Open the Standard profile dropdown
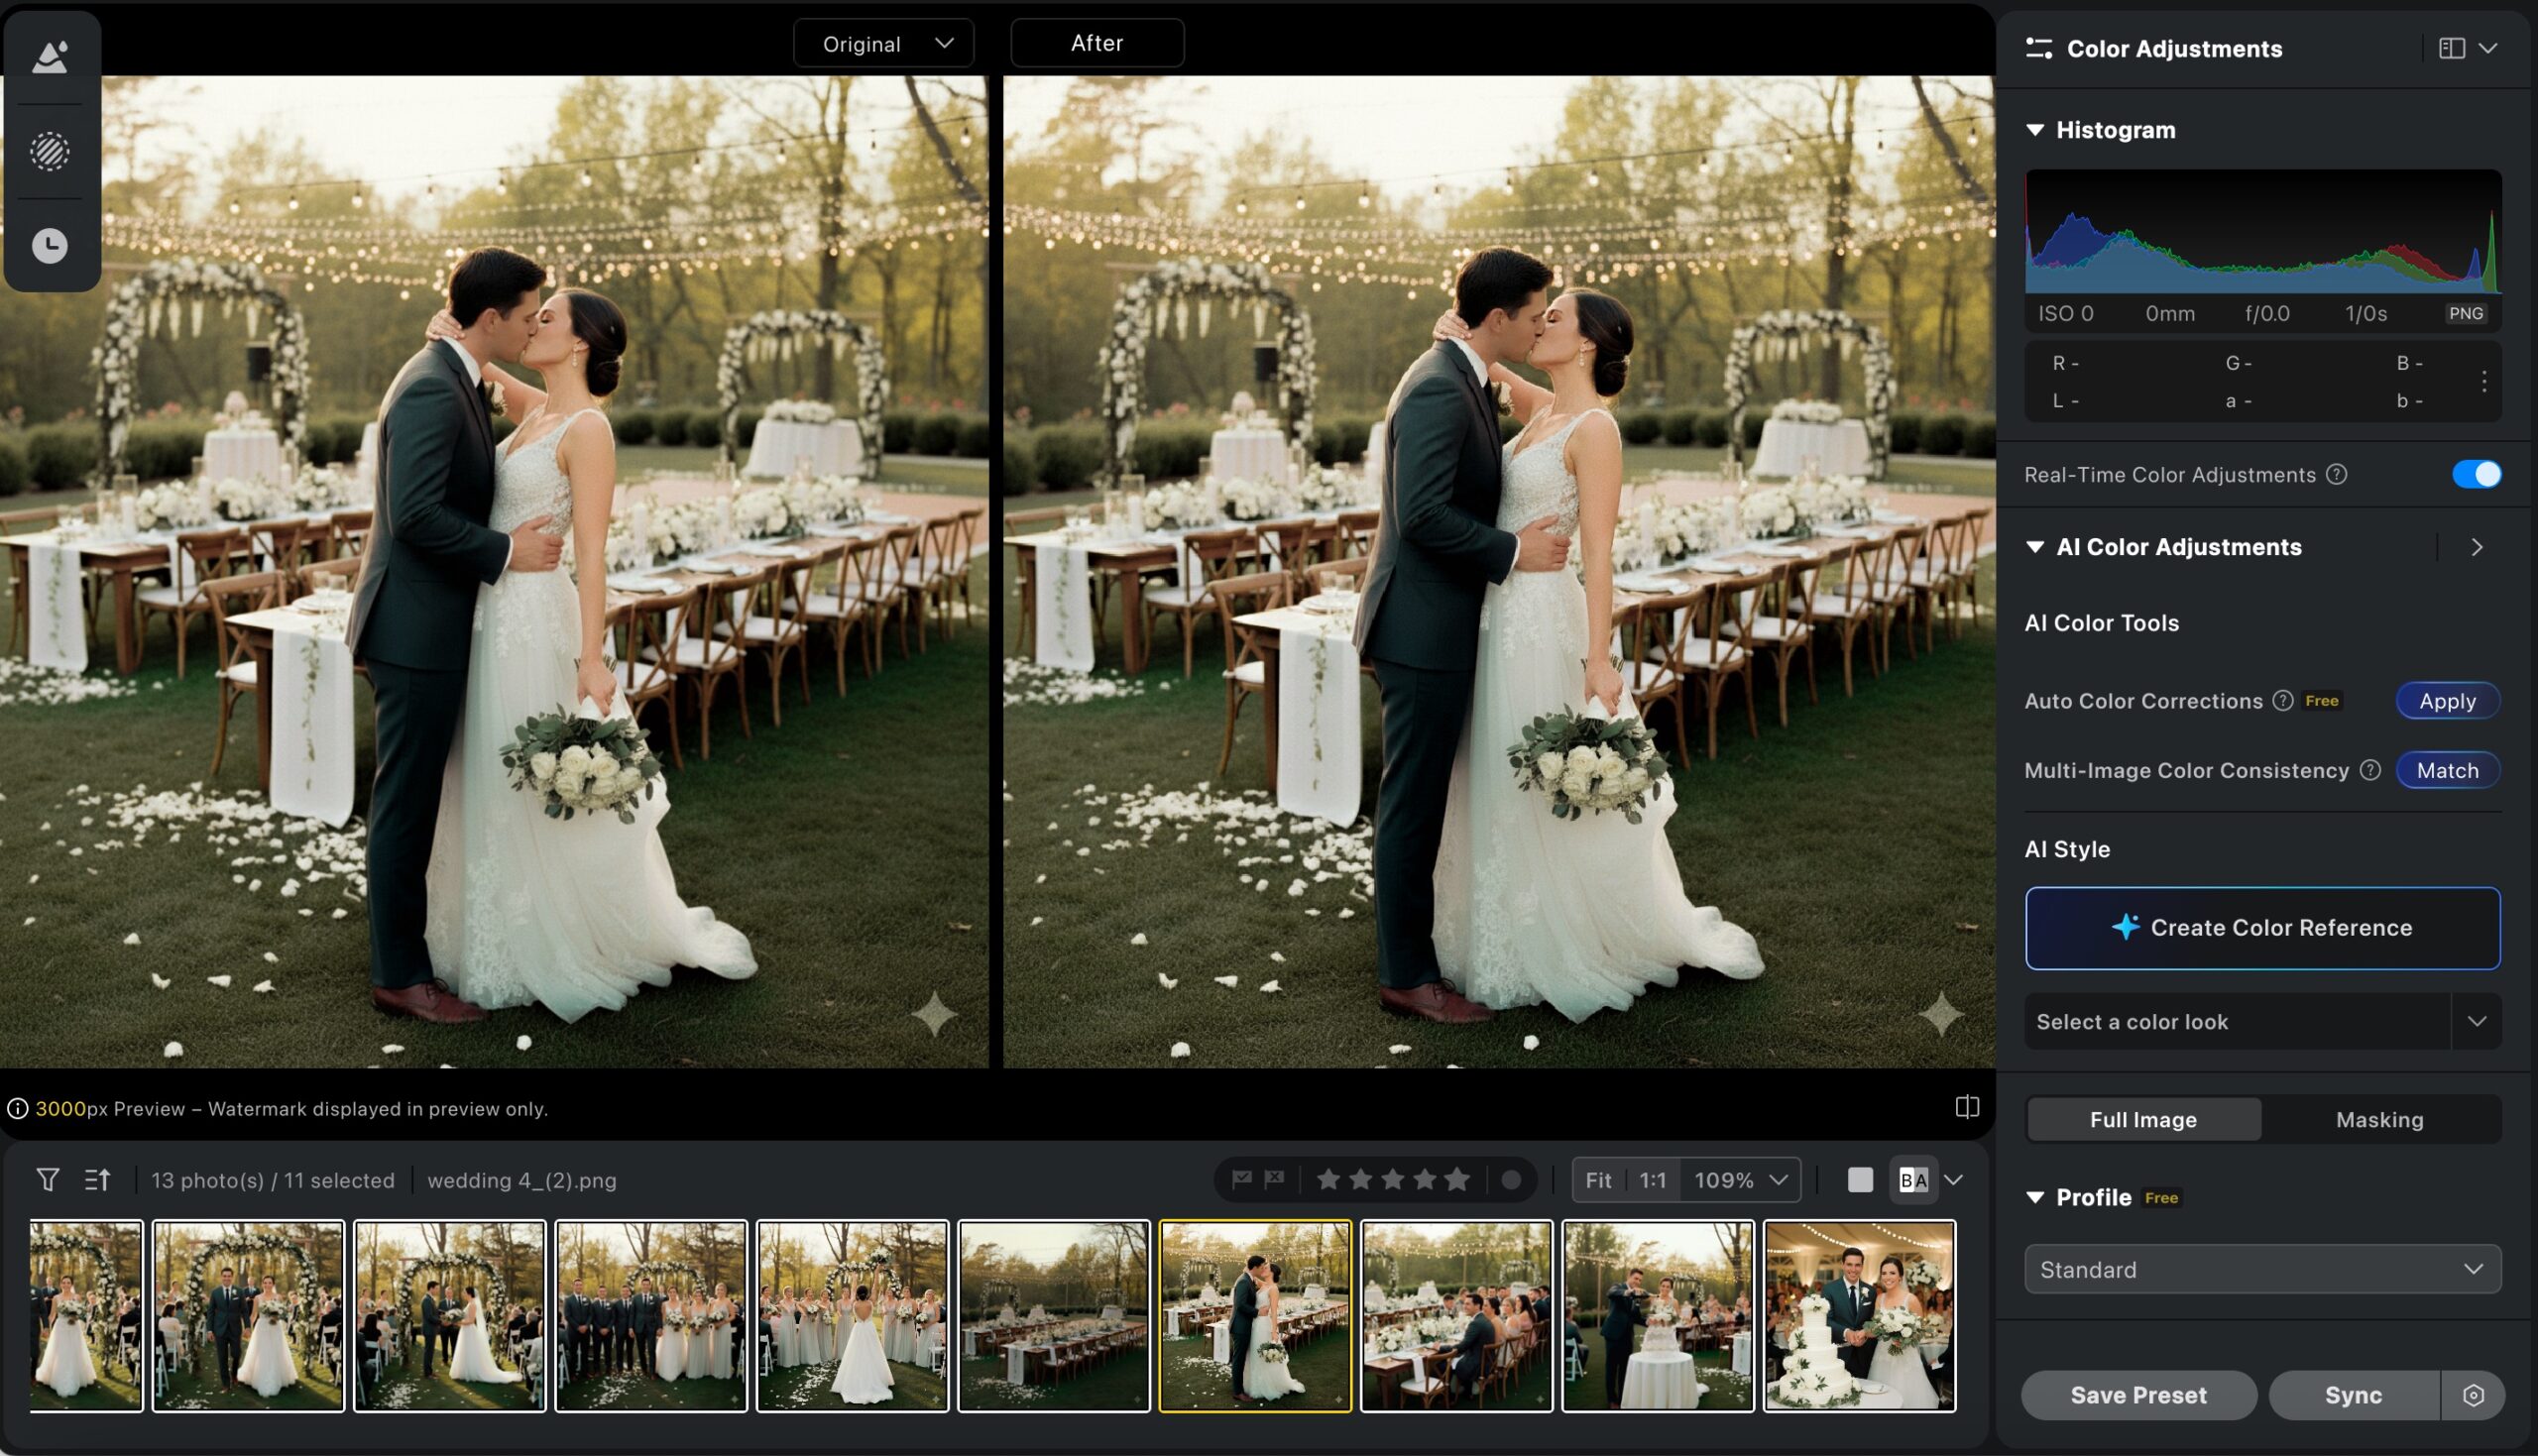The height and width of the screenshot is (1456, 2538). [2261, 1268]
